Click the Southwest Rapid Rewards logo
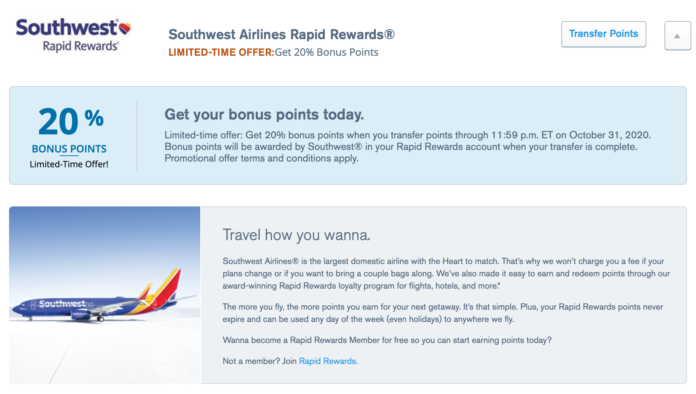Image resolution: width=696 pixels, height=394 pixels. pos(74,35)
